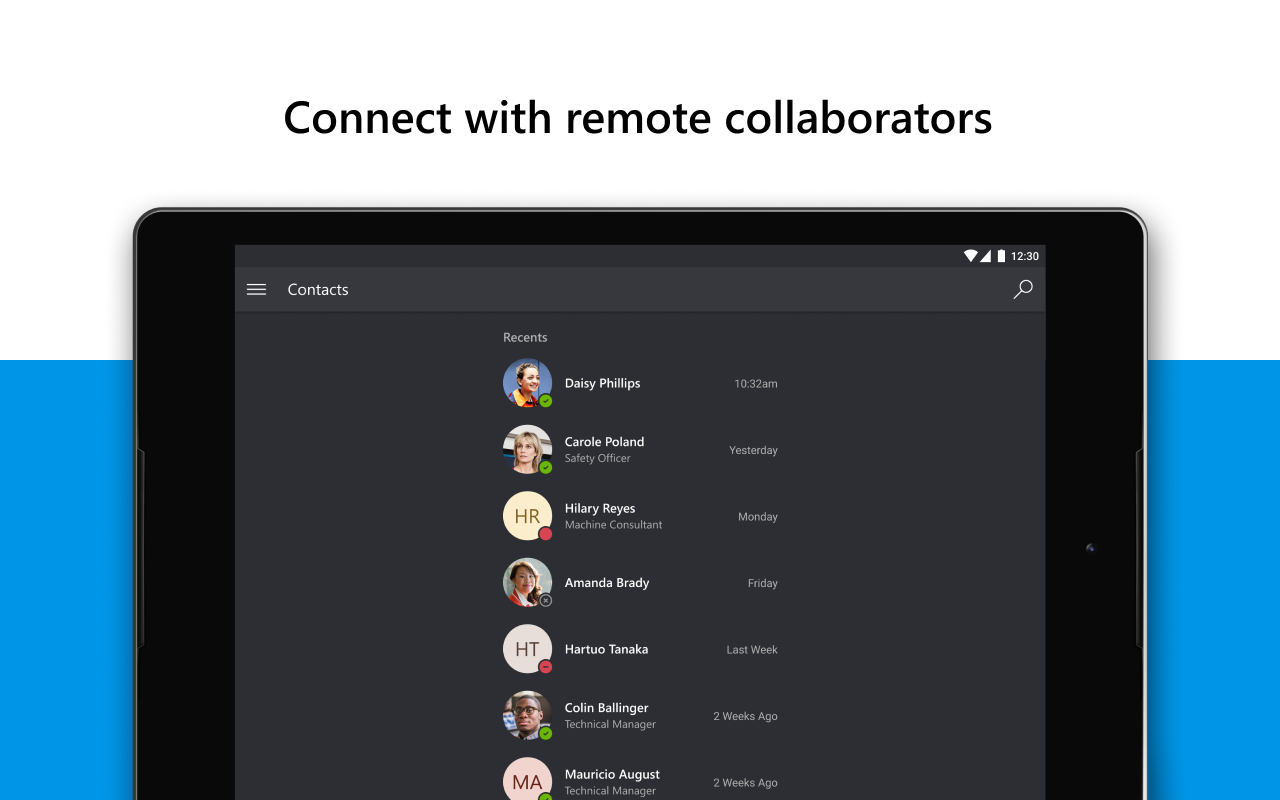
Task: Click the Safety Officer subtitle
Action: [x=597, y=458]
